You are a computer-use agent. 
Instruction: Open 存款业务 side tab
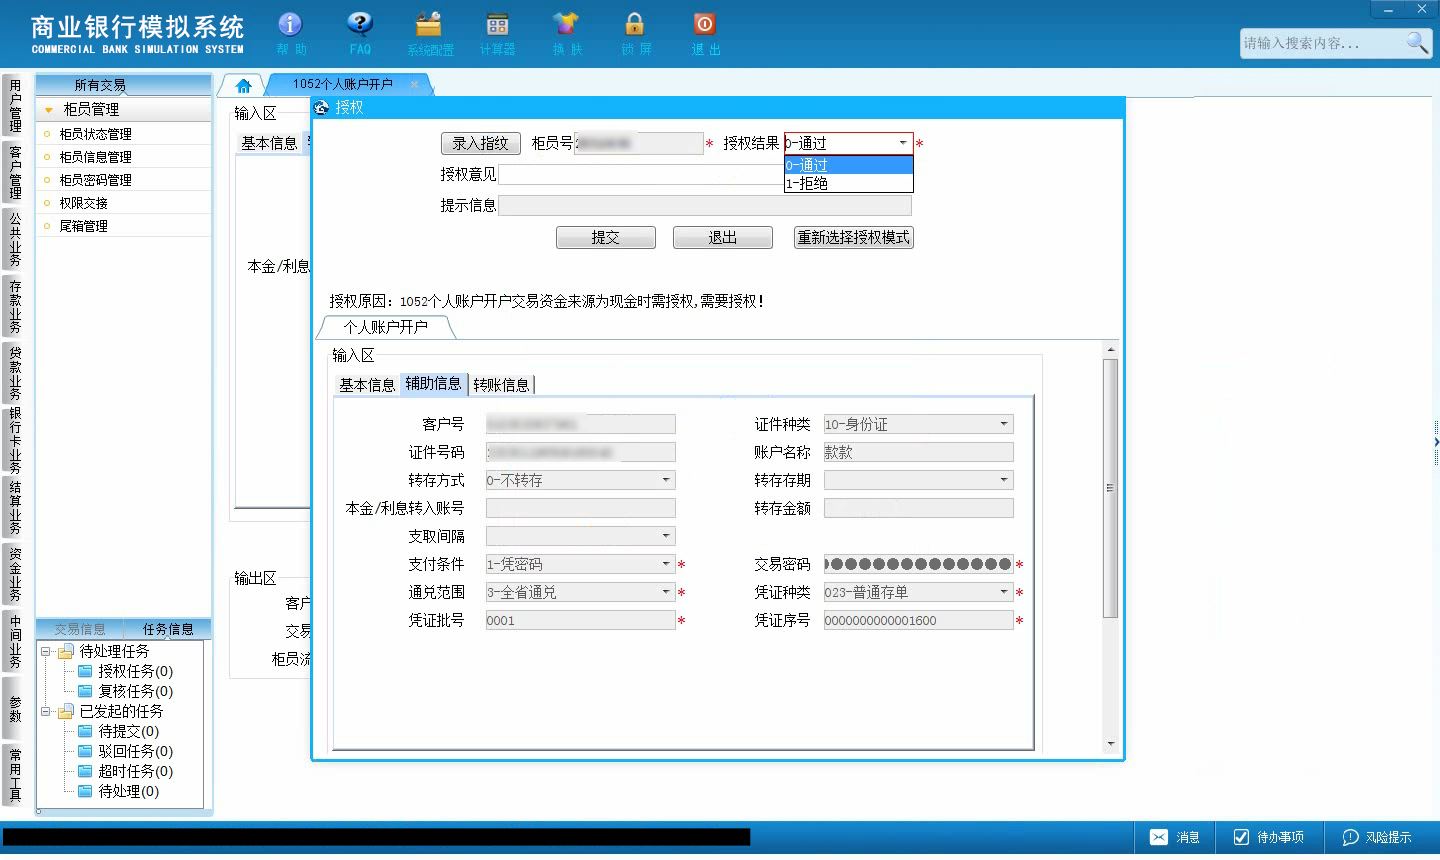click(14, 306)
